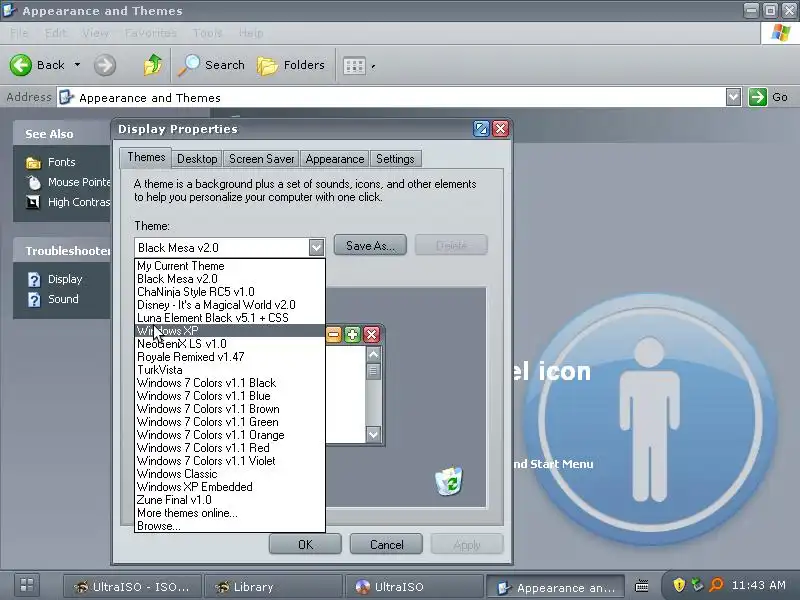Screen dimensions: 800x600
Task: Open the Favorites menu
Action: click(x=151, y=33)
